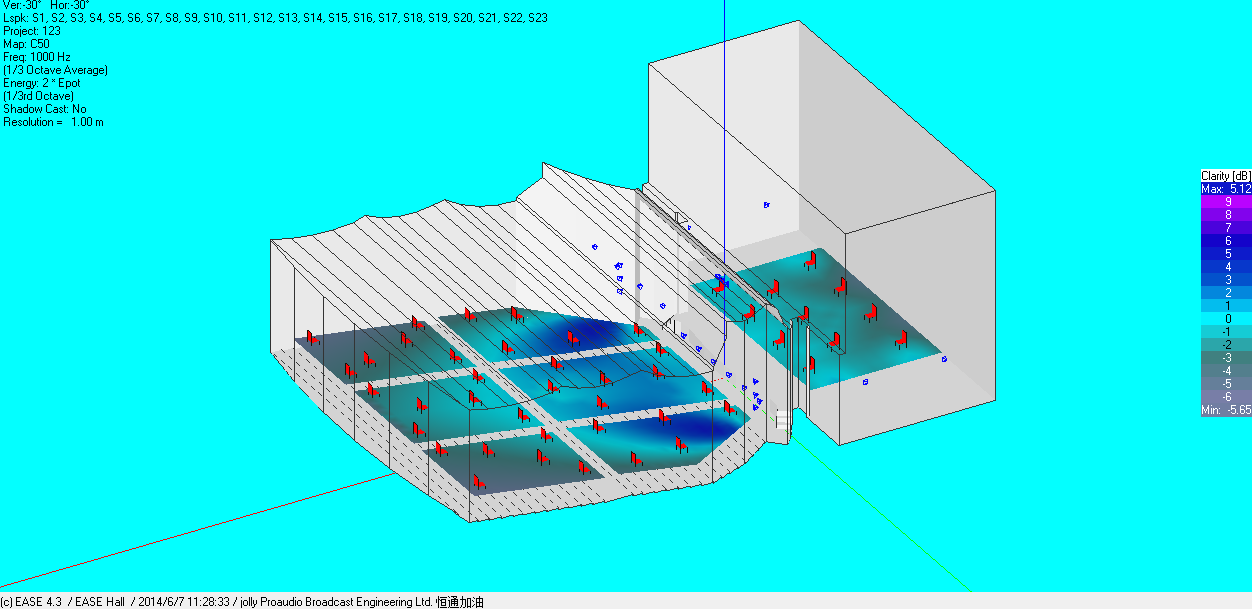Click the Max: 5.12 legend value
Viewport: 1252px width, 609px height.
click(x=1226, y=188)
